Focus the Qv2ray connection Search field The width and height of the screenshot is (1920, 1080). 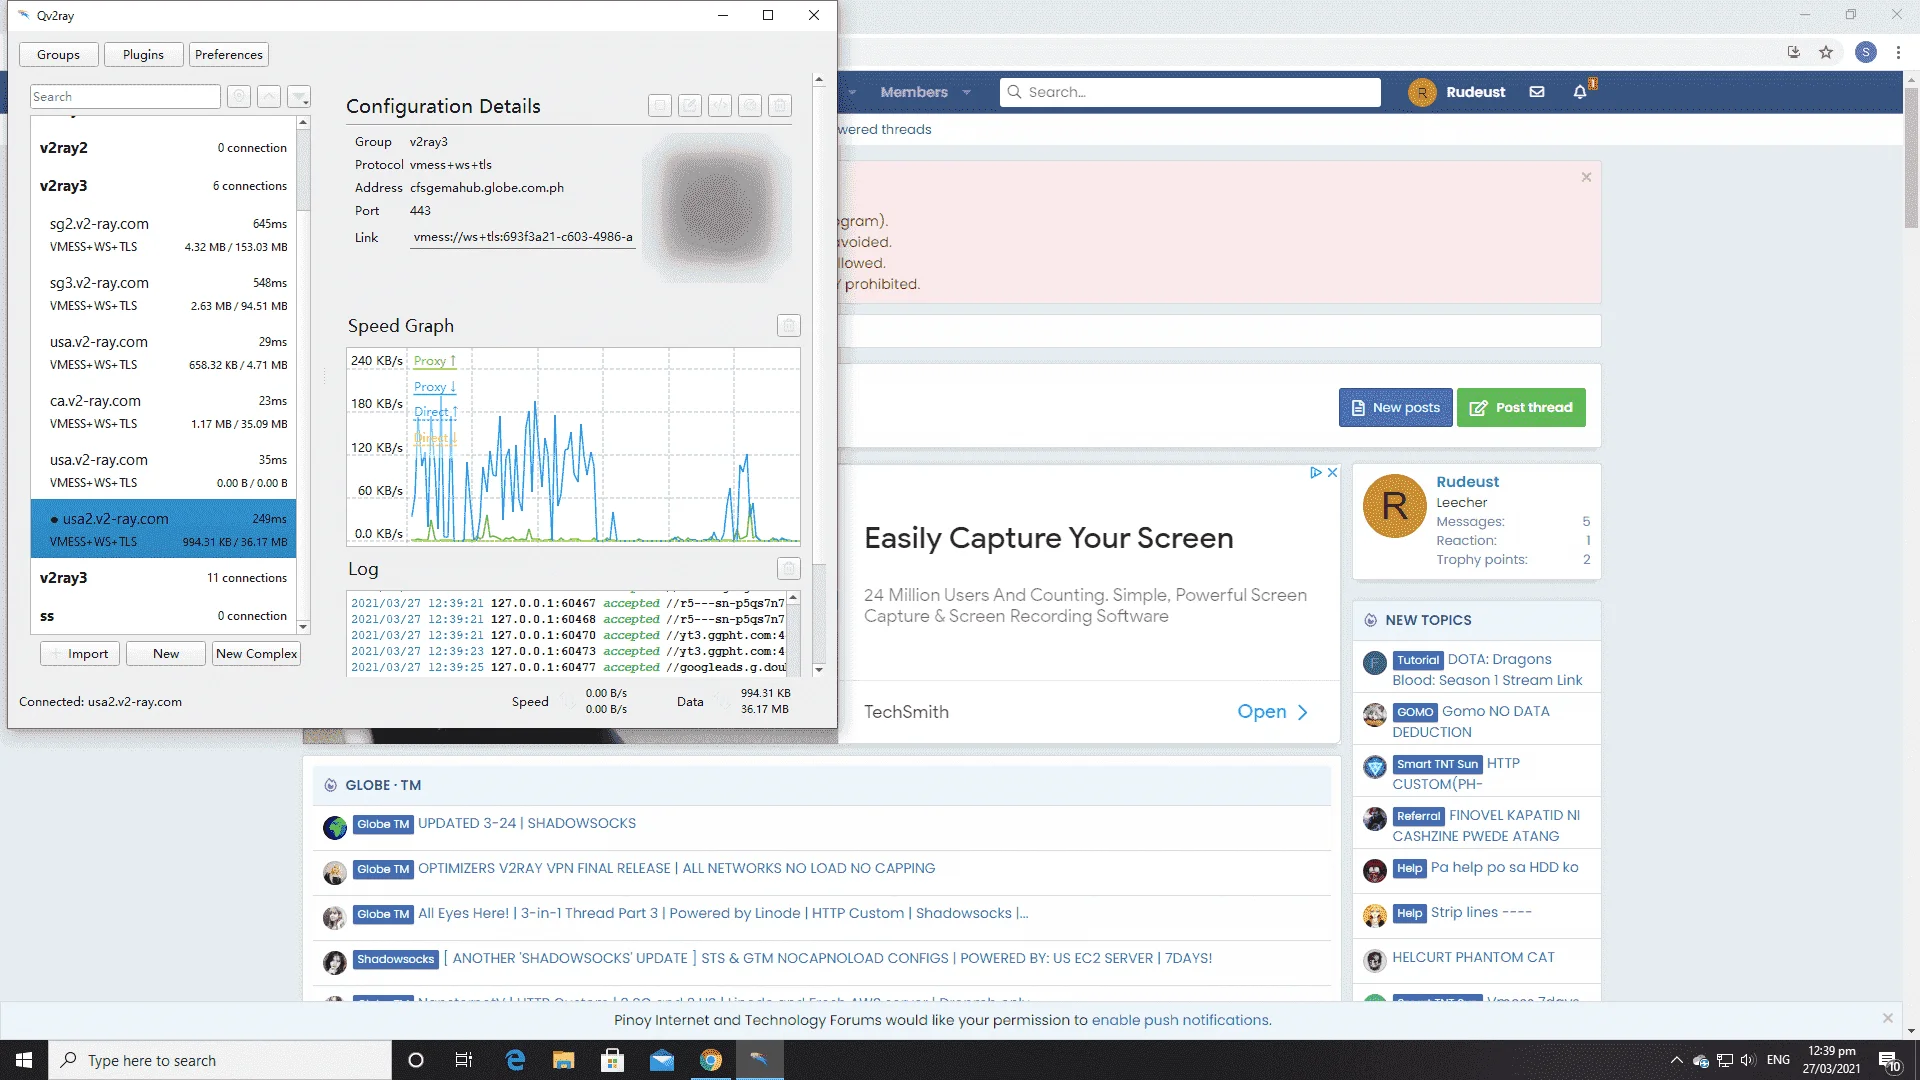[x=125, y=97]
